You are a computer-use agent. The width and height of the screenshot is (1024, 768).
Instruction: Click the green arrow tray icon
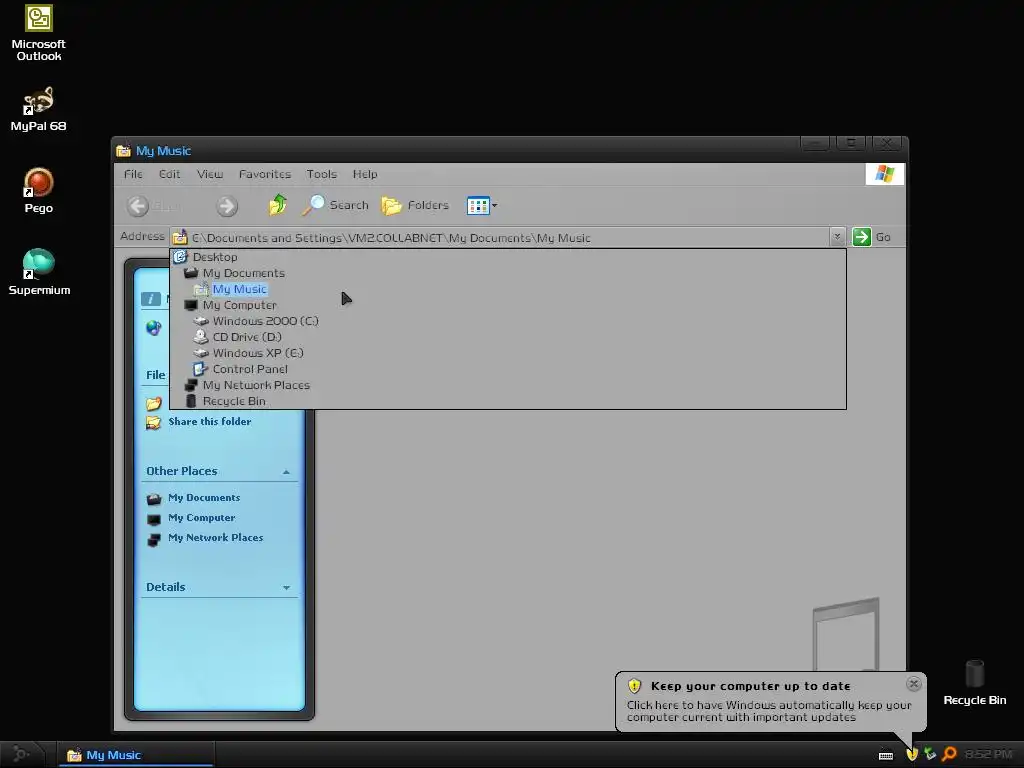pyautogui.click(x=931, y=755)
